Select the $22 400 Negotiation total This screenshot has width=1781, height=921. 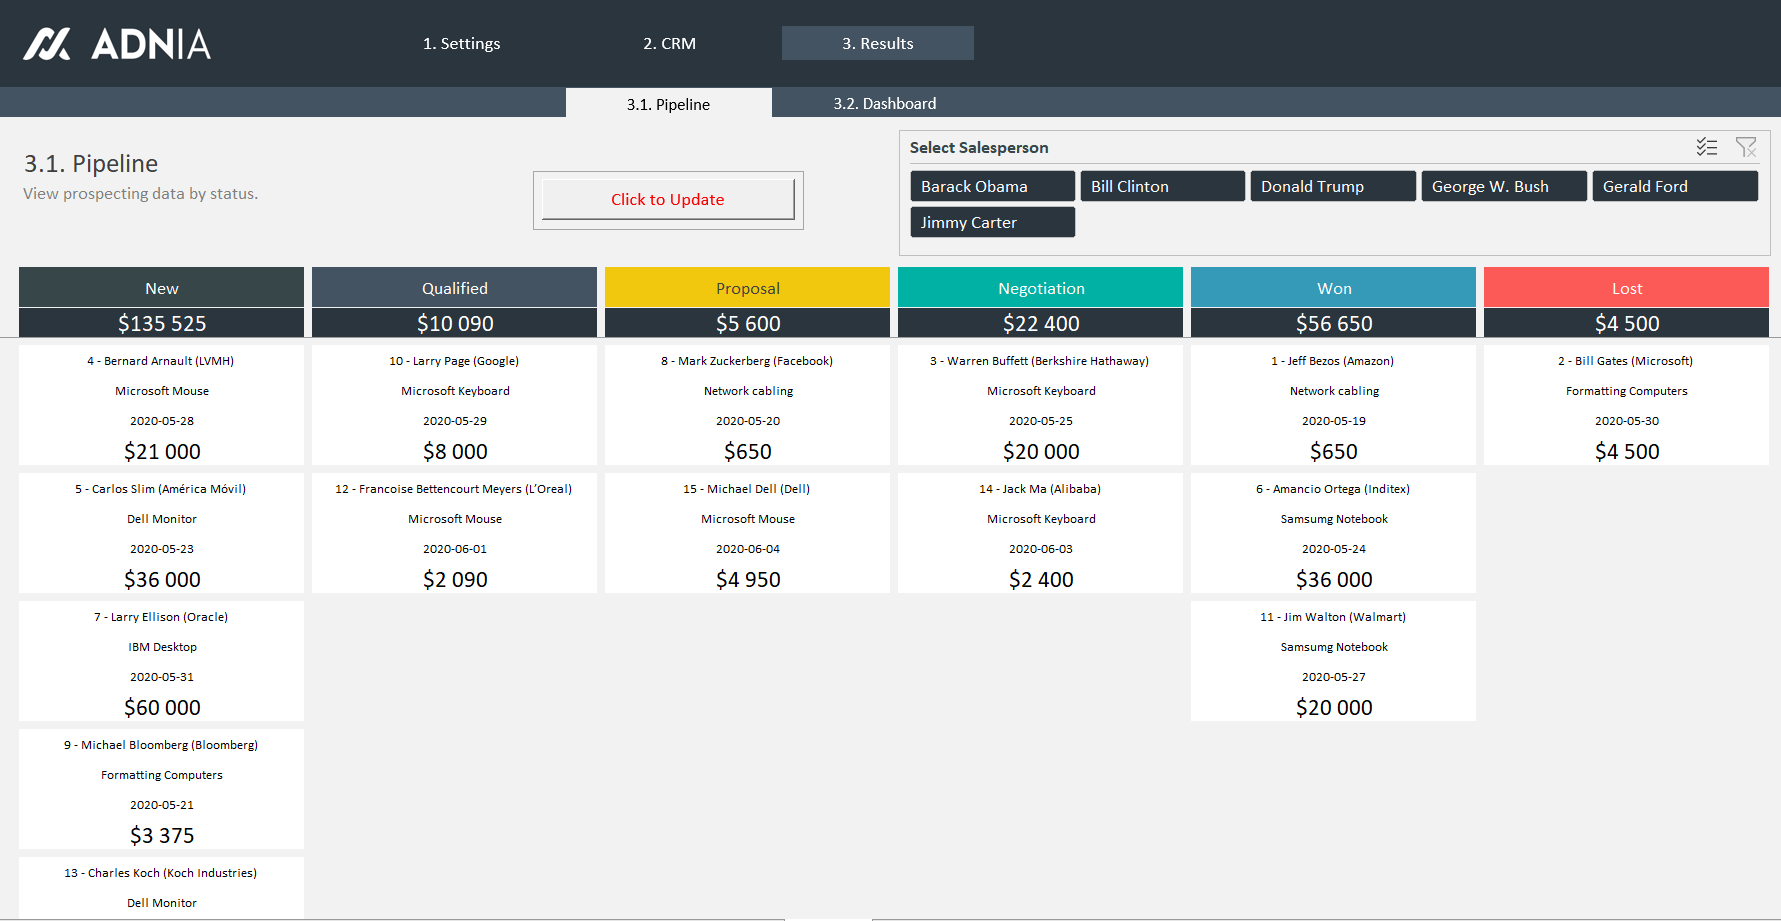coord(1040,323)
